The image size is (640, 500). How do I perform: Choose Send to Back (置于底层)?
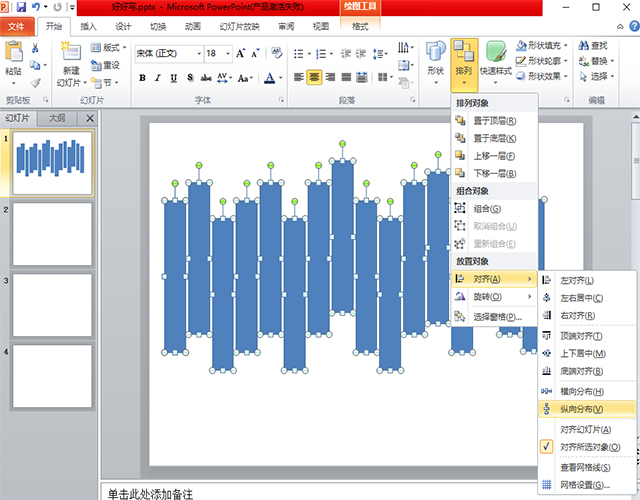pyautogui.click(x=494, y=138)
